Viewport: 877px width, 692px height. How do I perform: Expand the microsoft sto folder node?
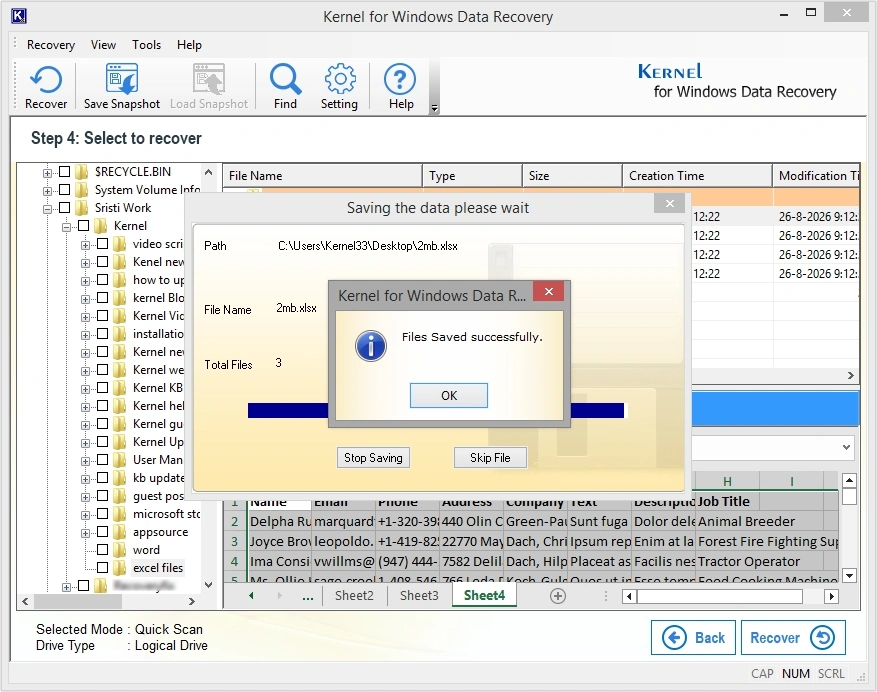coord(85,515)
